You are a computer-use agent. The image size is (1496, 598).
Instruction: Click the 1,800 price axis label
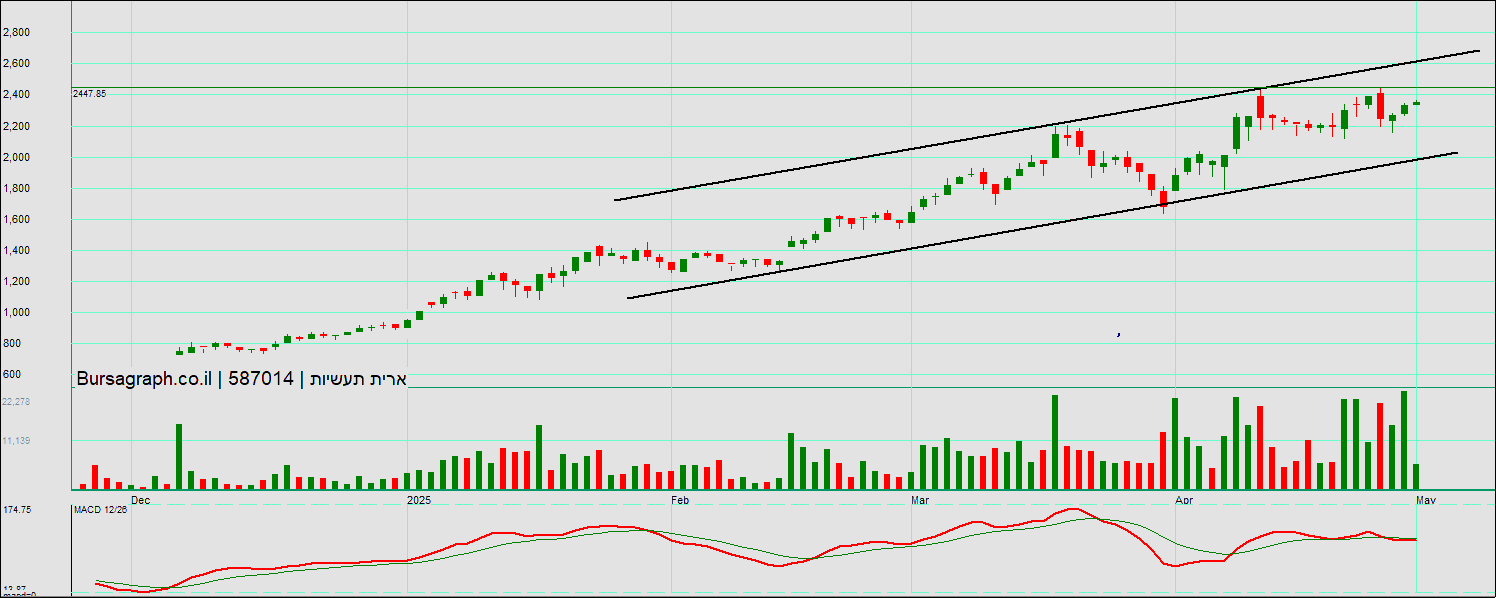[x=16, y=188]
